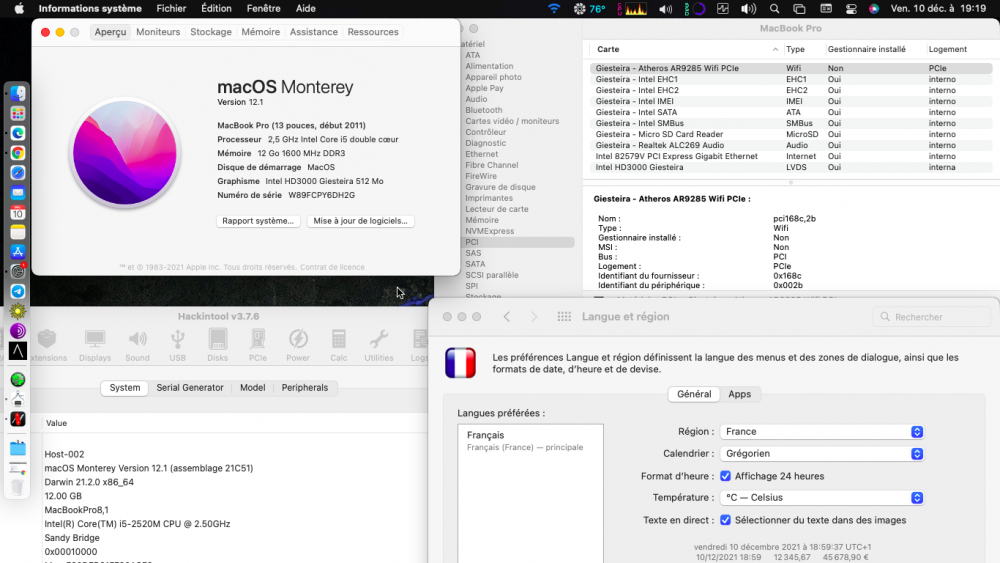Open the Notes app in the Dock

[x=18, y=232]
